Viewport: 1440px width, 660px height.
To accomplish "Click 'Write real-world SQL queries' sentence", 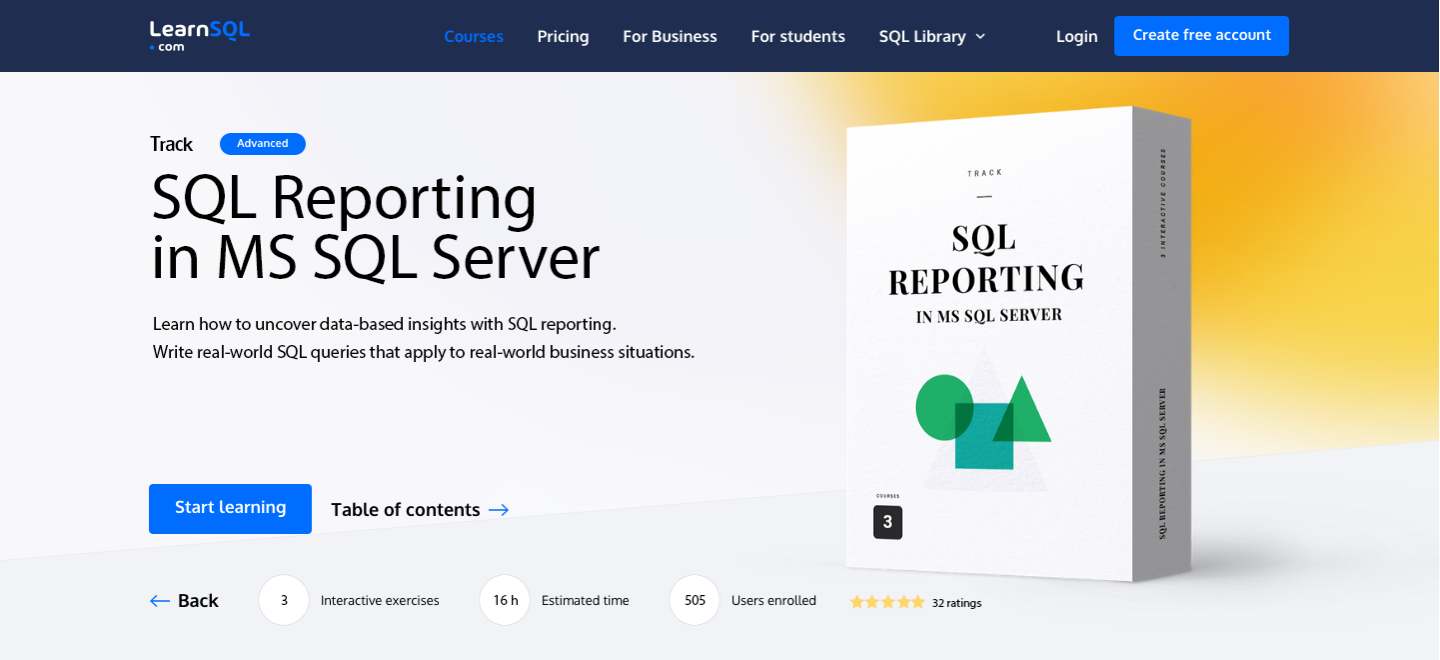I will [423, 352].
